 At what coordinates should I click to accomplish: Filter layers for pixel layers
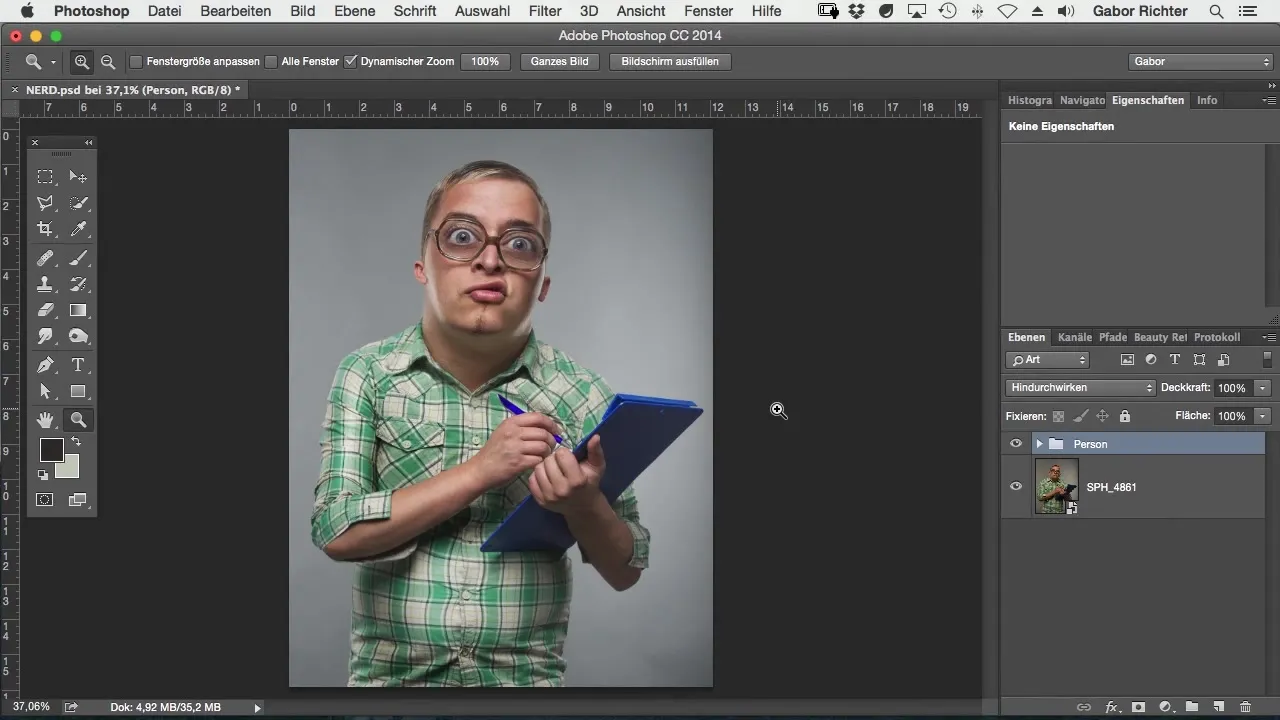(1127, 360)
